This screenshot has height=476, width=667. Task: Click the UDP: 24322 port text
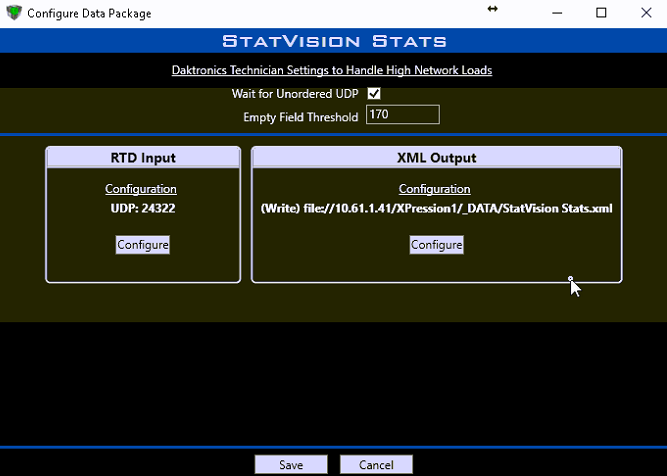142,208
